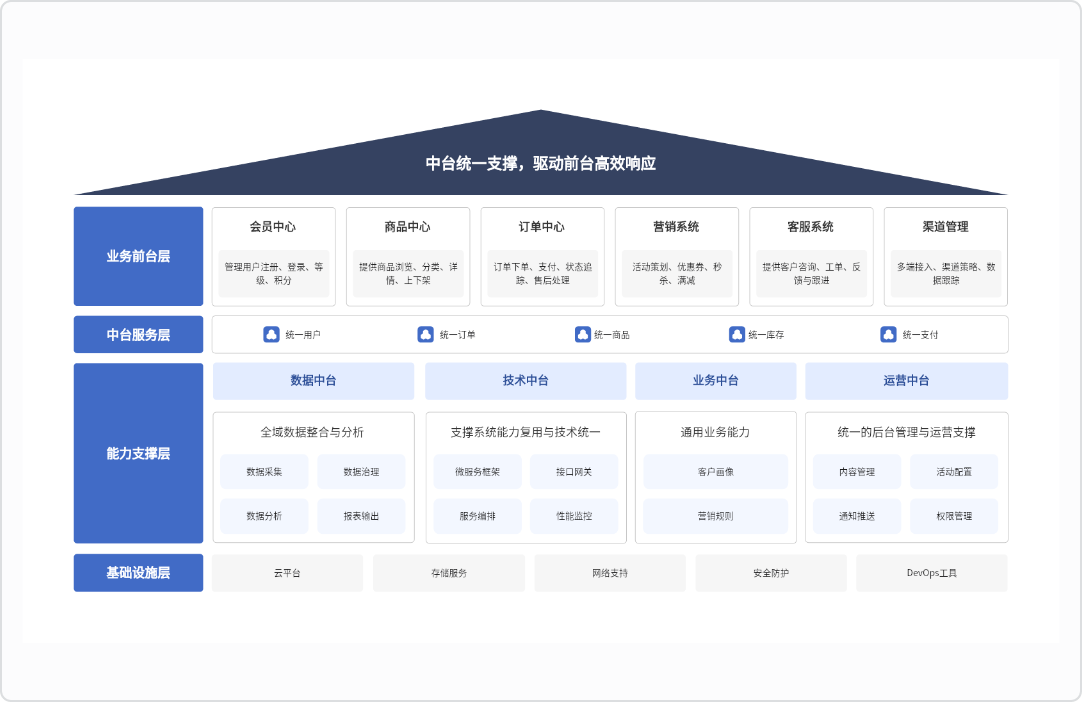Viewport: 1082px width, 702px height.
Task: Click the DevOps工具 infrastructure box
Action: pos(932,573)
